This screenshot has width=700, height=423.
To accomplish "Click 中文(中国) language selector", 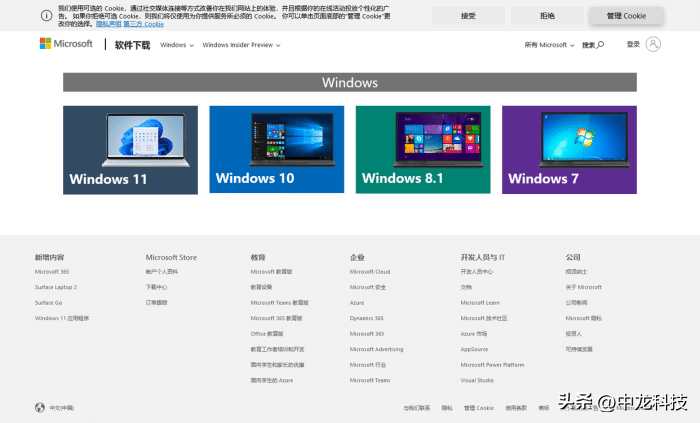I will point(62,408).
